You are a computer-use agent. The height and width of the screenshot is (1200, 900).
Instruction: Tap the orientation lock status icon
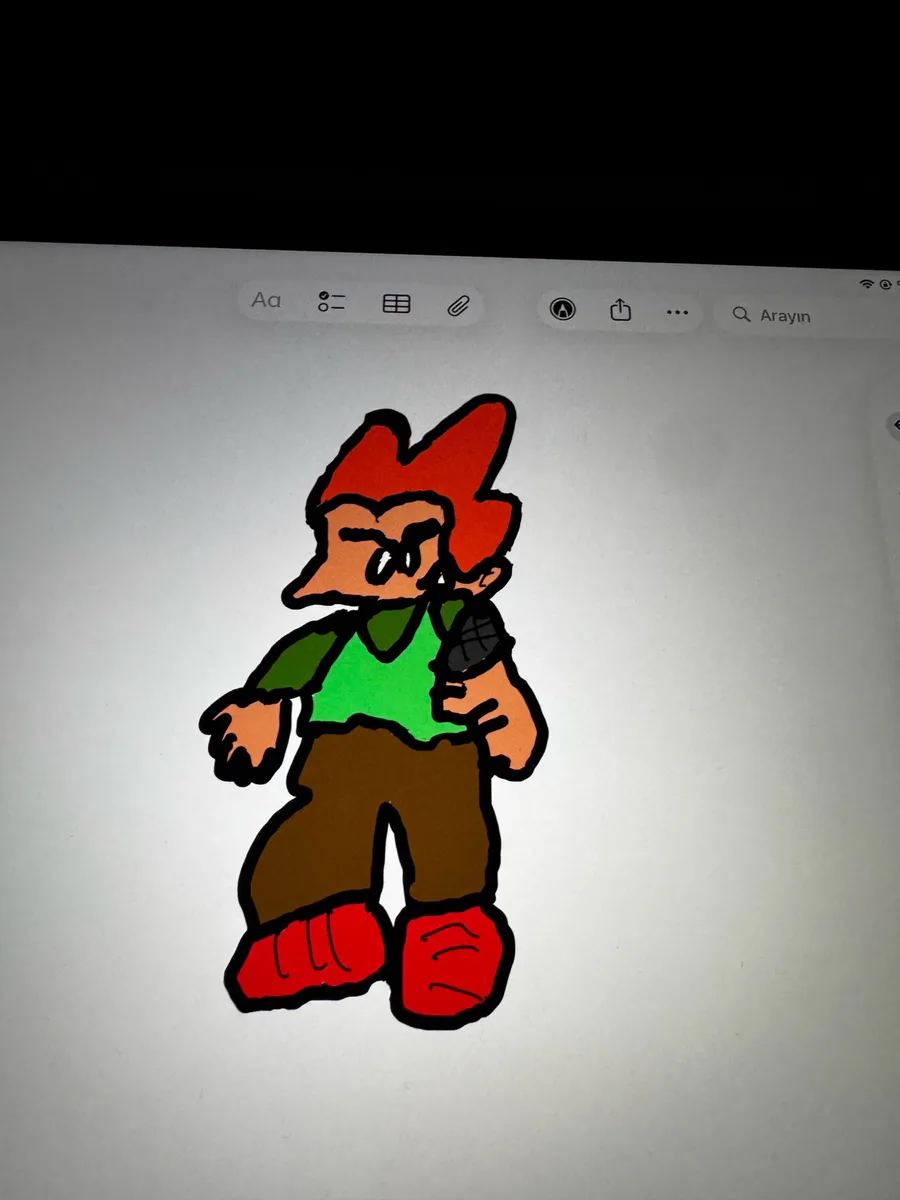click(x=886, y=285)
